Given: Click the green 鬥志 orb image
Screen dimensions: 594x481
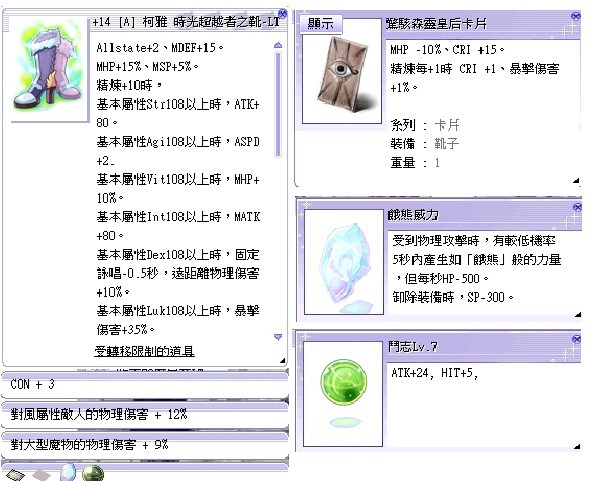Looking at the screenshot, I should pos(344,394).
